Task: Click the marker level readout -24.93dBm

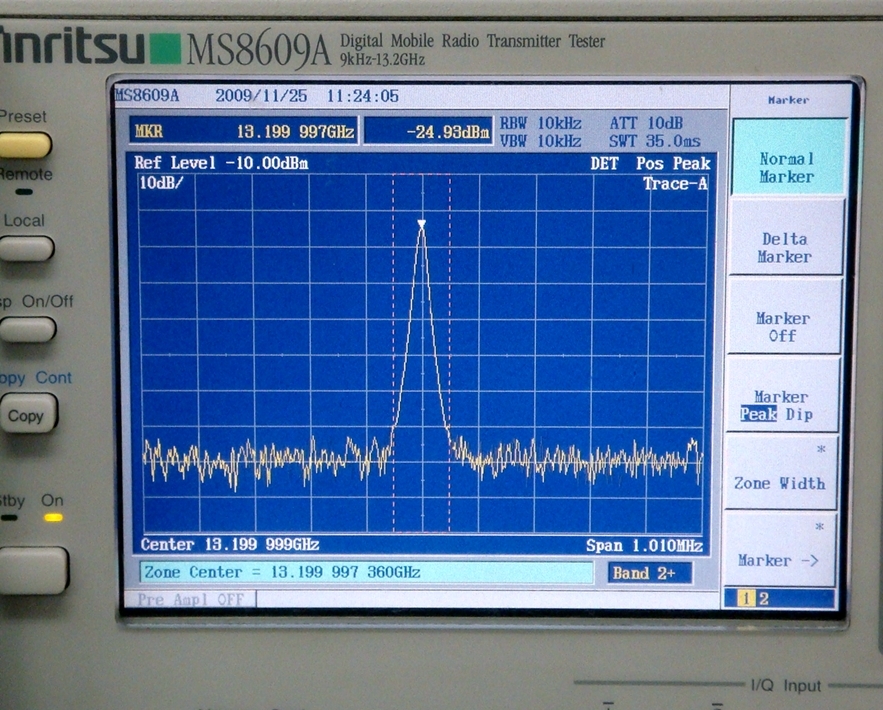Action: [x=428, y=132]
